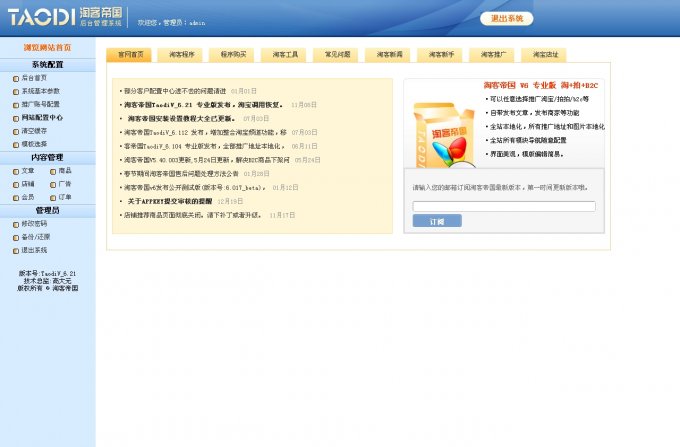Open news item dated 01月01日

pos(175,91)
